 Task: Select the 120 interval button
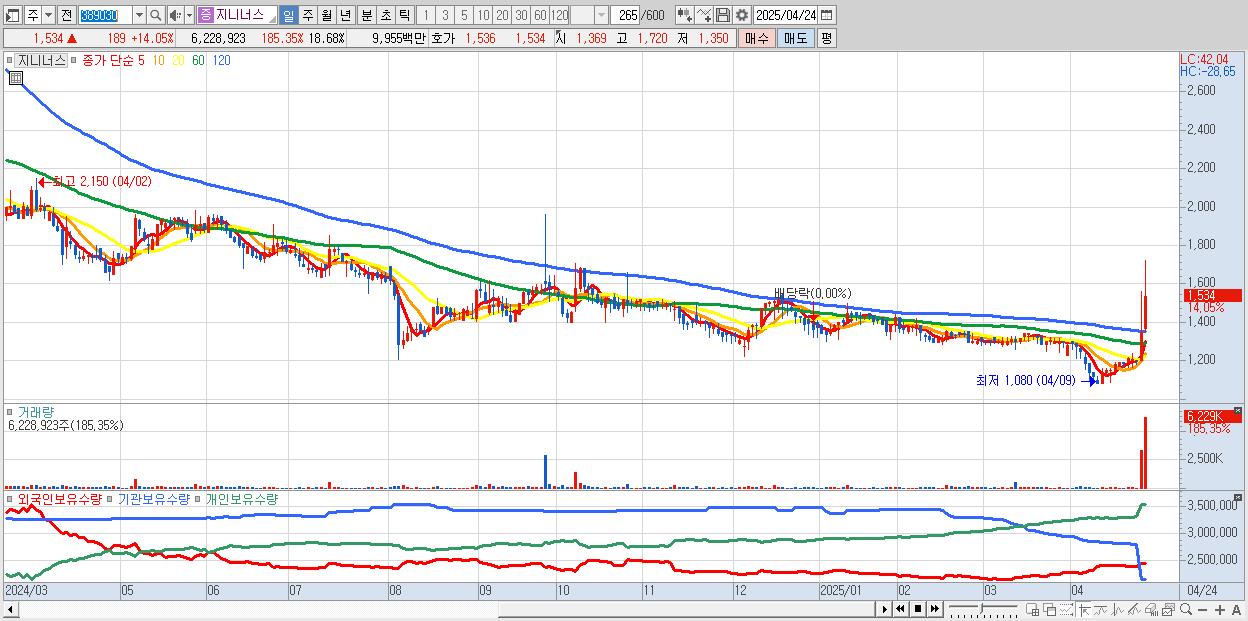(x=559, y=15)
